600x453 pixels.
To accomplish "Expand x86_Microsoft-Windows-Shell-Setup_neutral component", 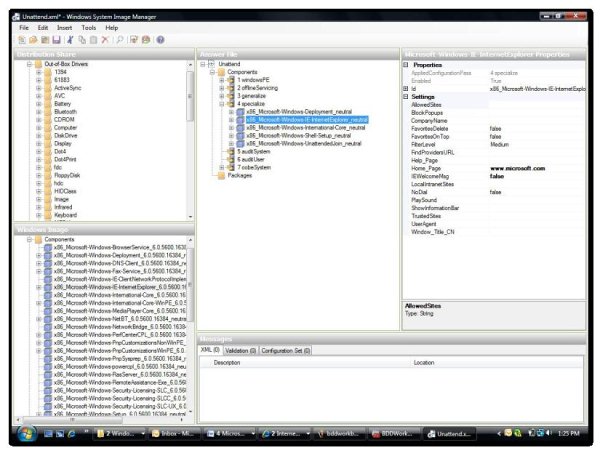I will [231, 136].
